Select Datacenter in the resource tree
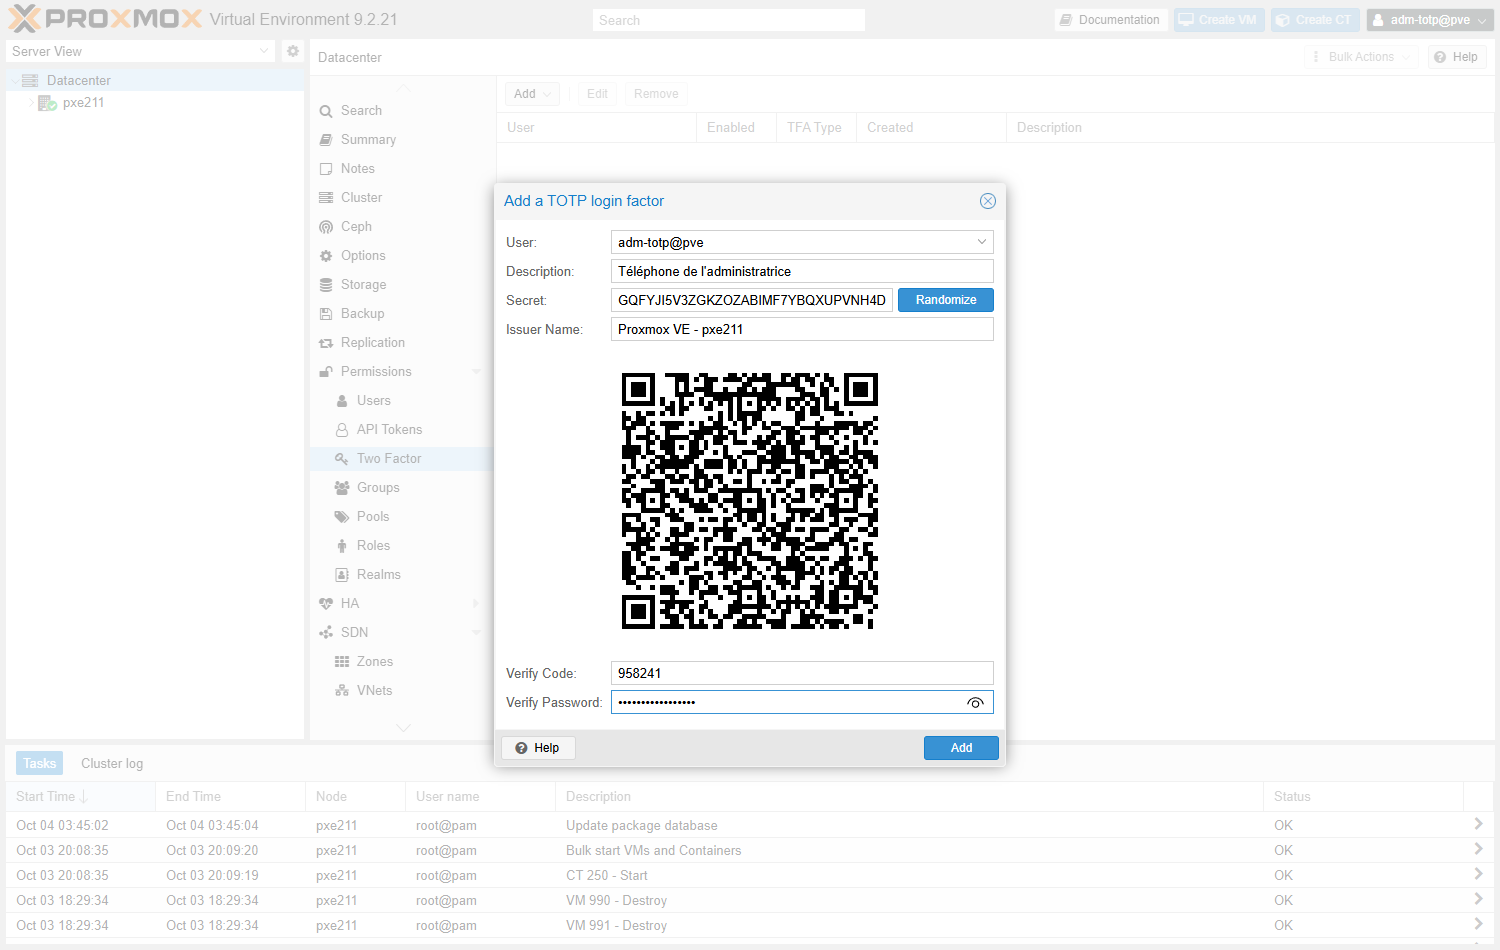 click(79, 80)
